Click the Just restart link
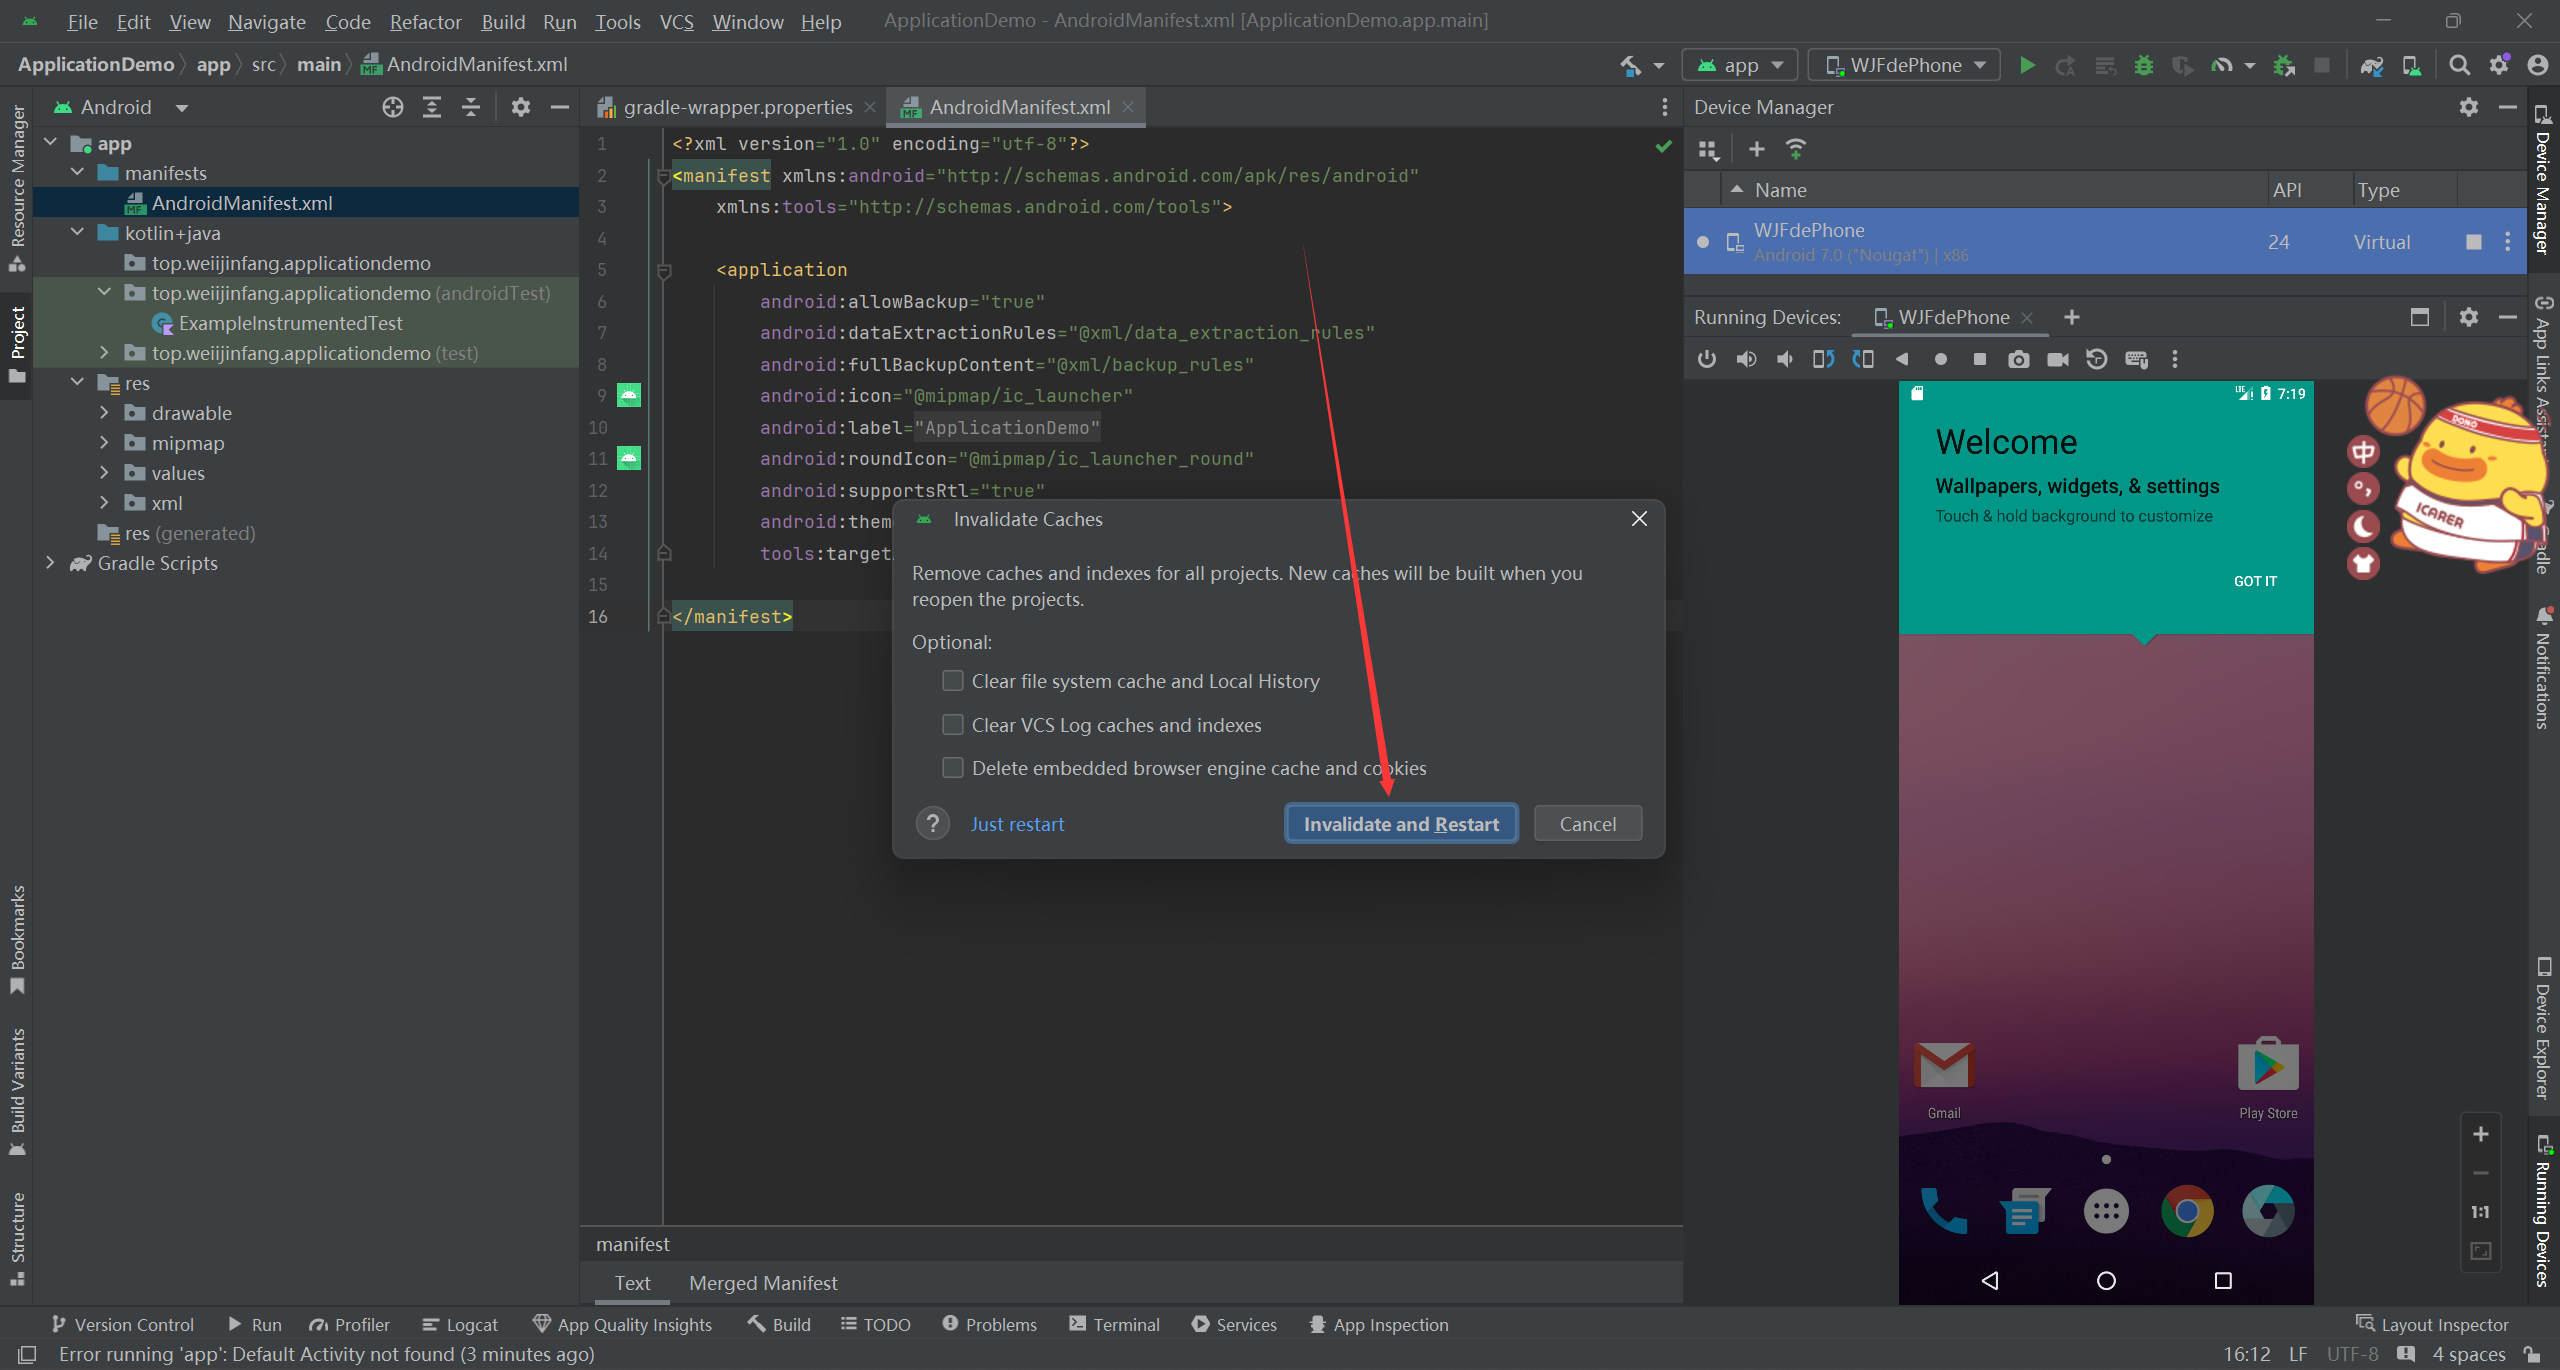The image size is (2560, 1370). pyautogui.click(x=1017, y=824)
